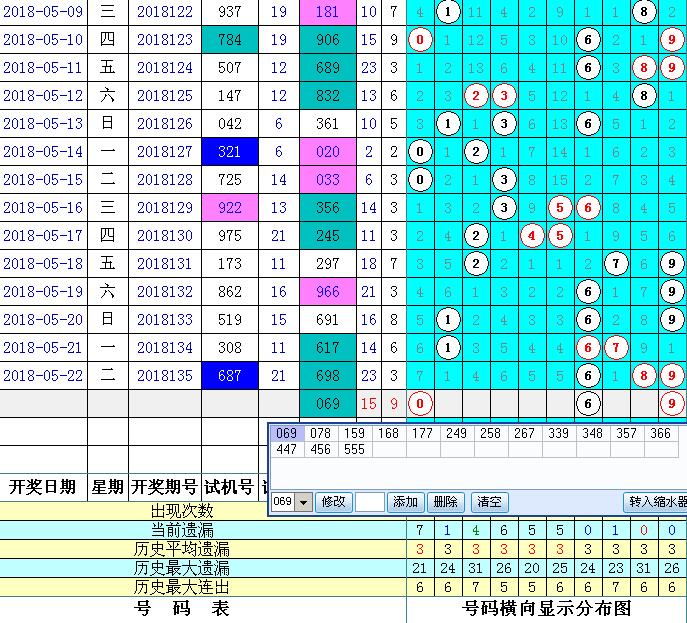Click red circled 6 in the 2018-05-16 row
Screen dimensions: 687x623
point(588,208)
